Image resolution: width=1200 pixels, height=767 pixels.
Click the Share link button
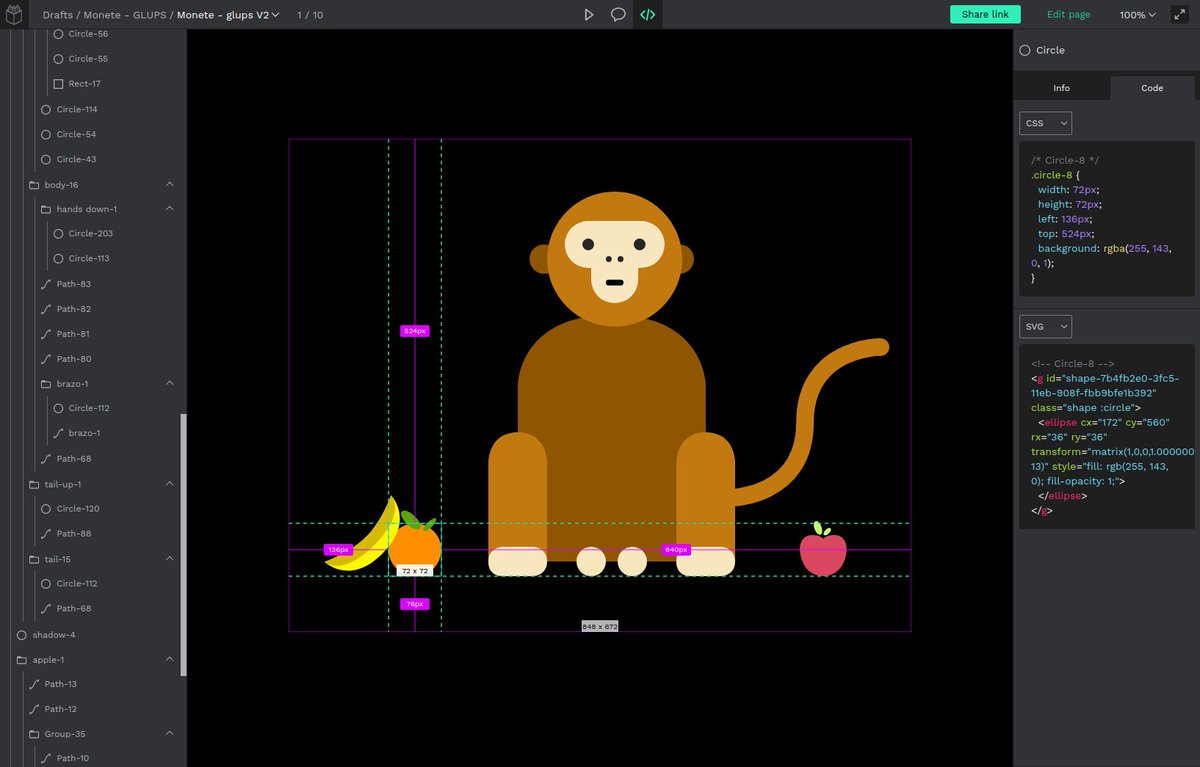pyautogui.click(x=985, y=14)
